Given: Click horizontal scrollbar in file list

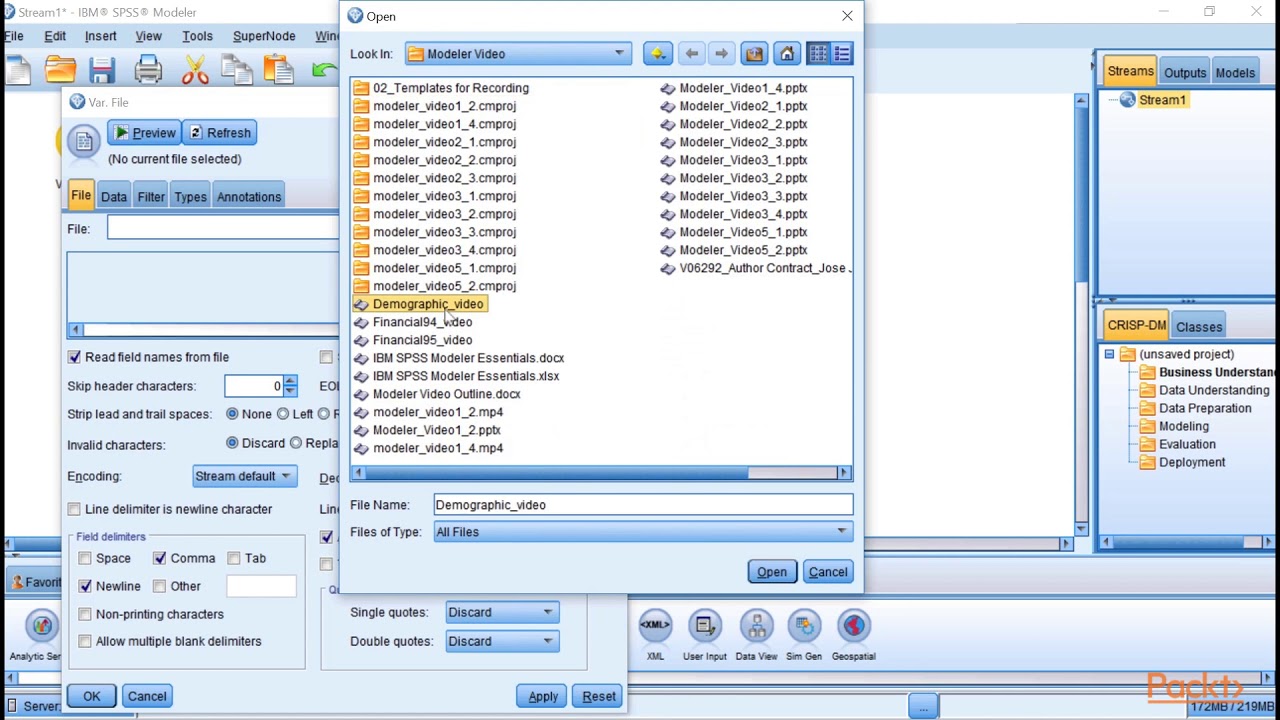Looking at the screenshot, I should [600, 473].
